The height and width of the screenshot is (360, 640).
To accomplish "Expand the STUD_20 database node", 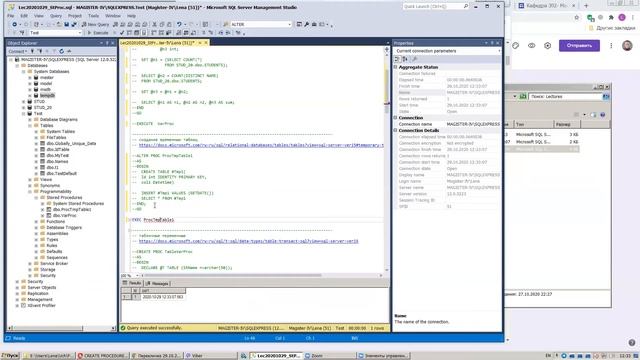I will click(24, 107).
